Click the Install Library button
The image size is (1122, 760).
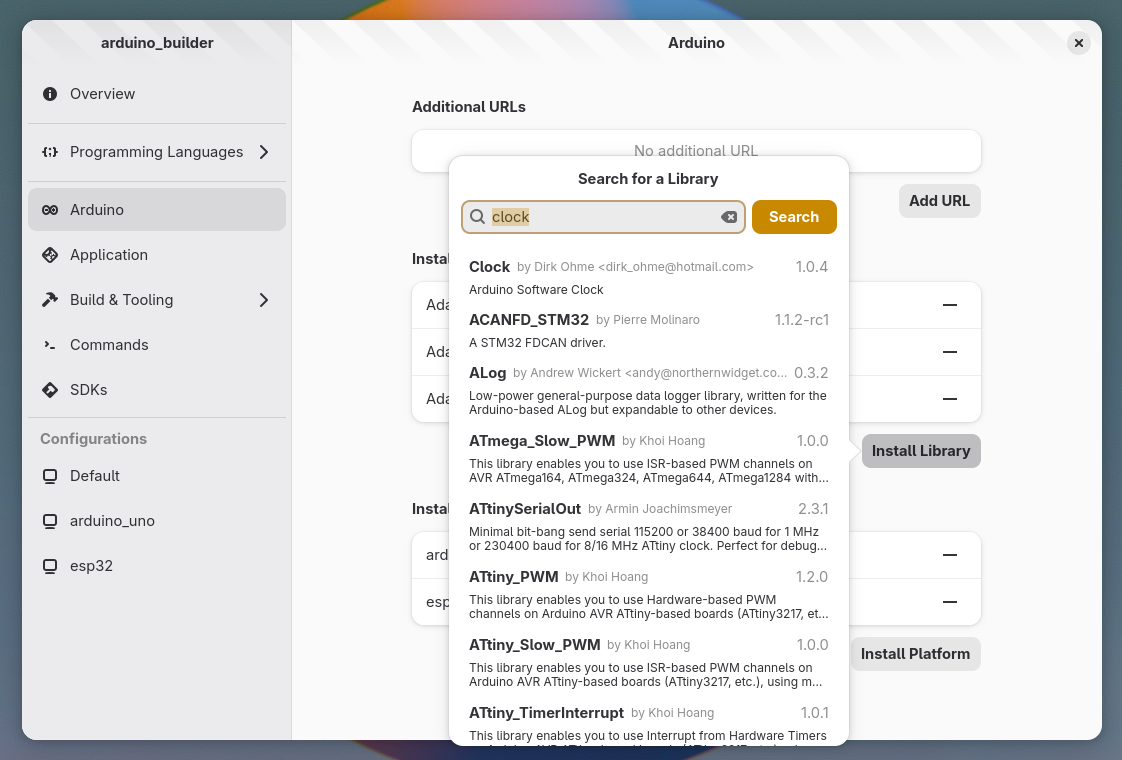(x=921, y=451)
